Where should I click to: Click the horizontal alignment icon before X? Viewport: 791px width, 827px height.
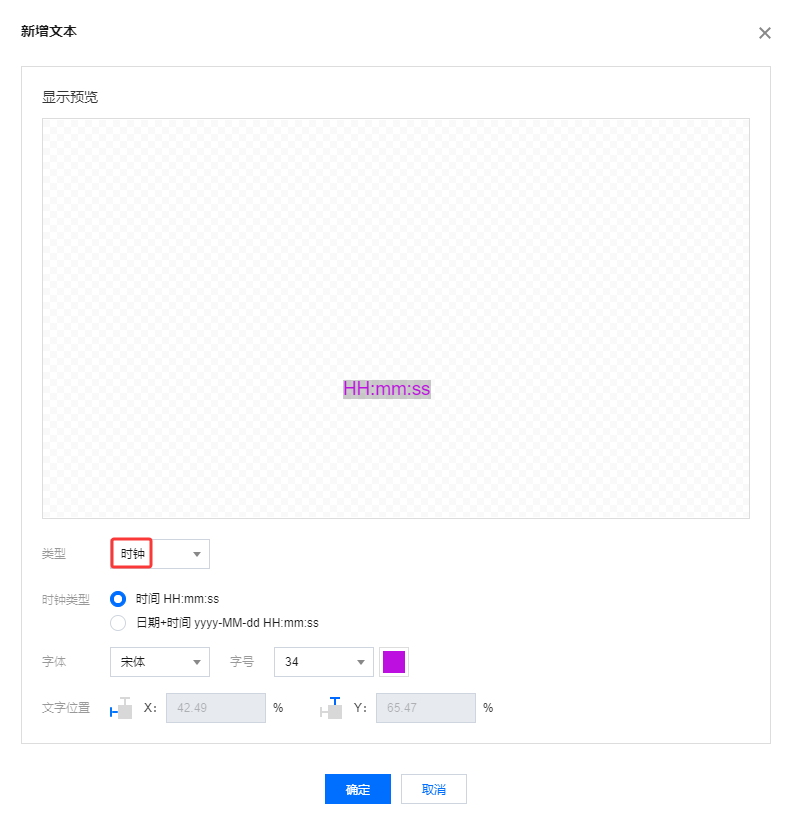coord(121,708)
